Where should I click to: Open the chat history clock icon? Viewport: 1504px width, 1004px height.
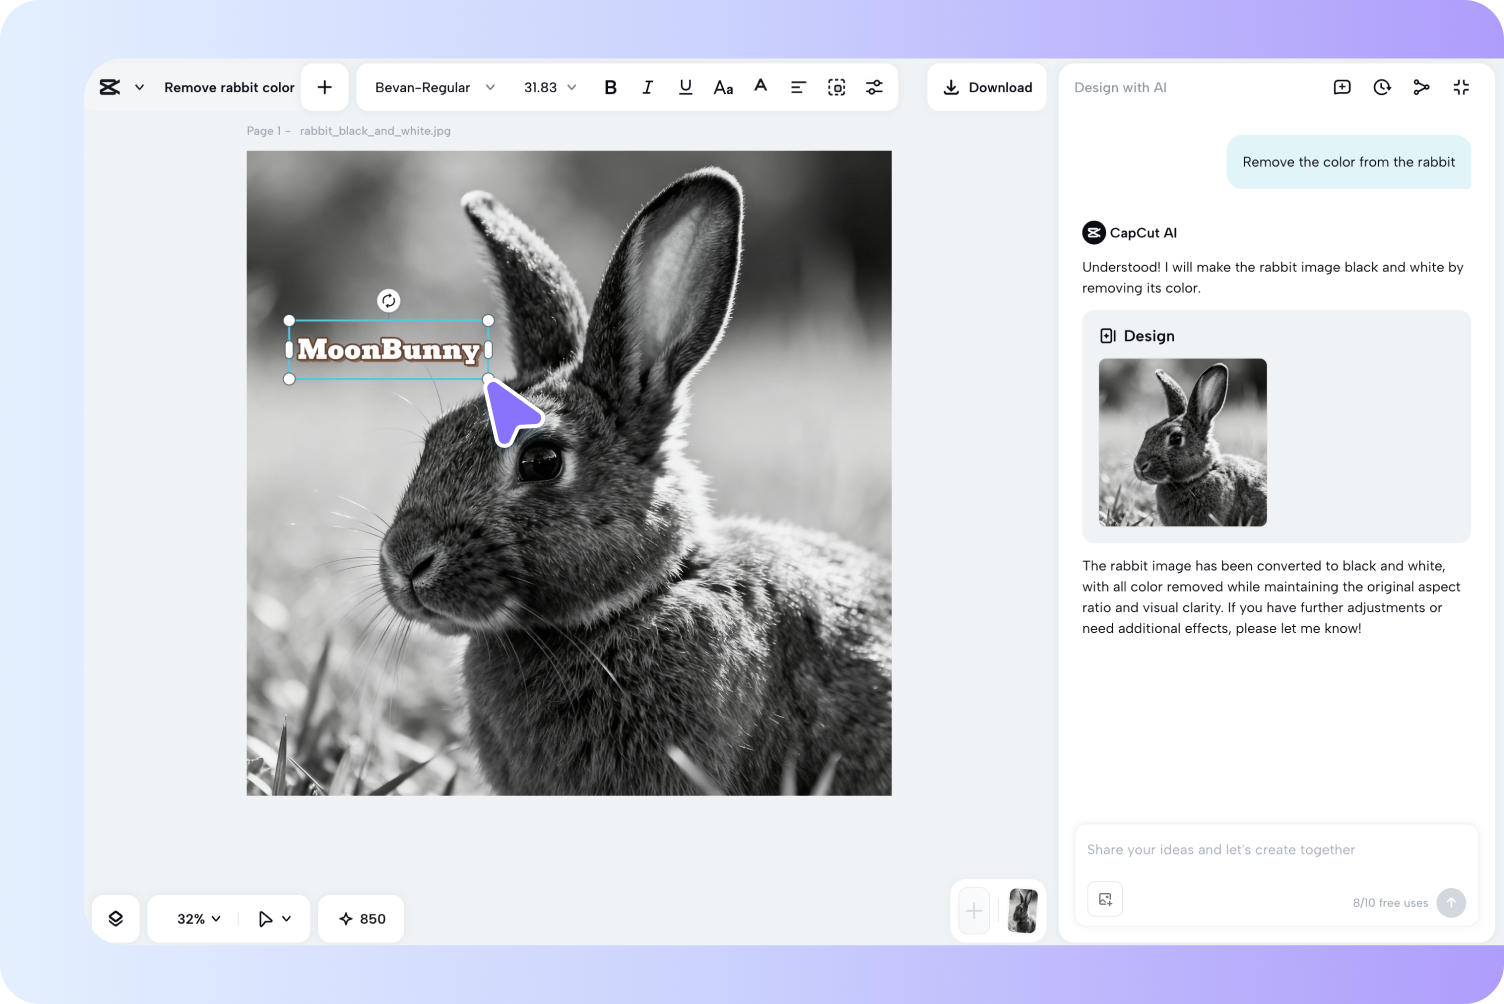(x=1382, y=88)
